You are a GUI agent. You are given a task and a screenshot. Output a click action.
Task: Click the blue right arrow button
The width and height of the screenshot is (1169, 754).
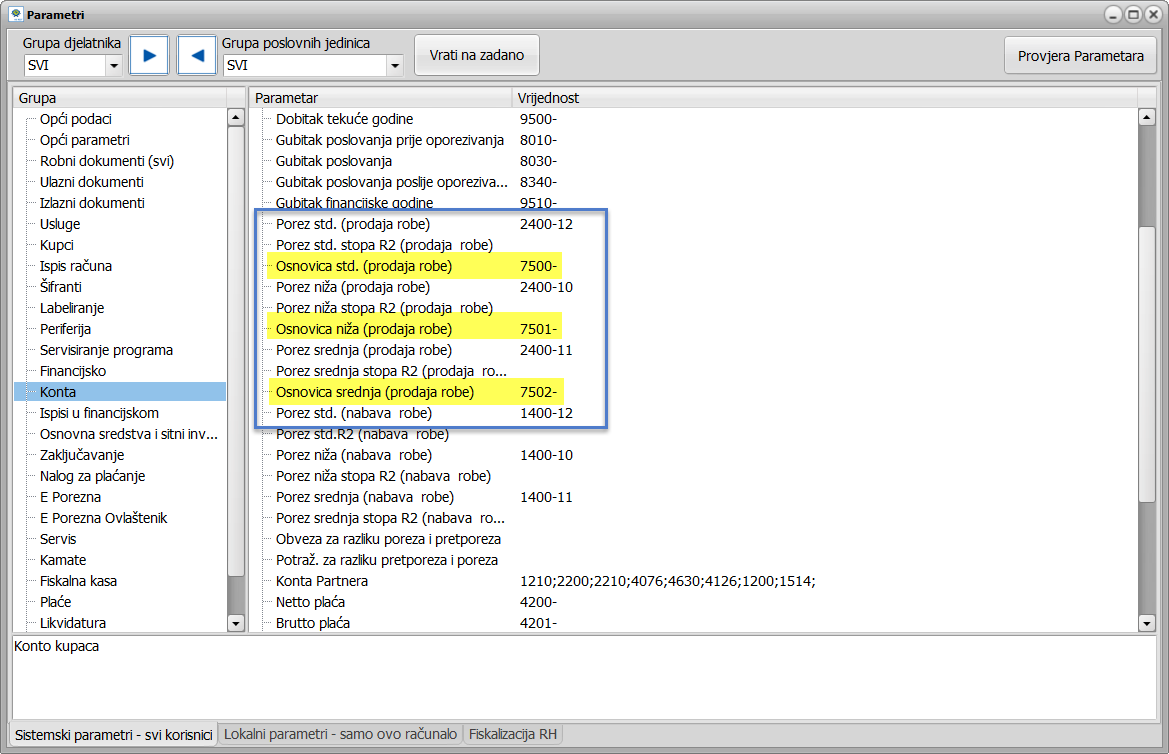(x=149, y=55)
